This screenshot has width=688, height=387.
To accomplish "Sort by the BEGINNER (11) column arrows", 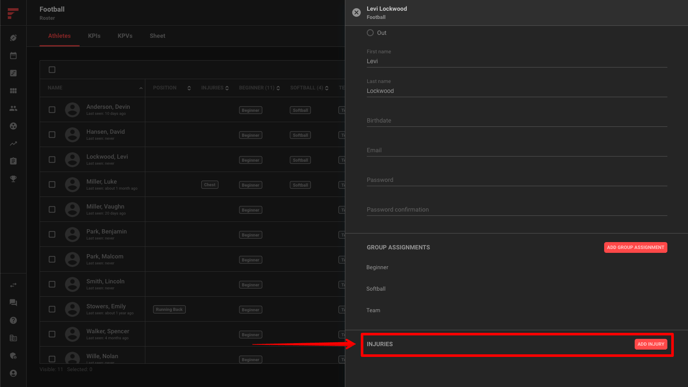I will click(x=278, y=88).
